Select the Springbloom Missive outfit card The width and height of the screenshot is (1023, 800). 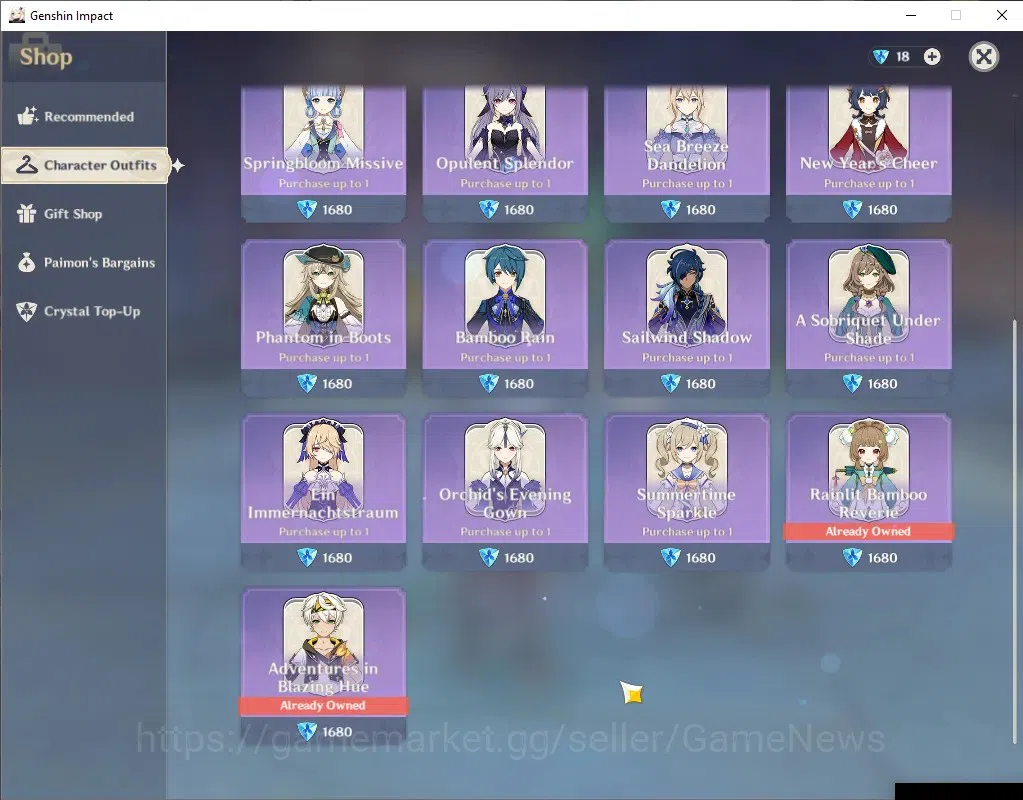[324, 154]
